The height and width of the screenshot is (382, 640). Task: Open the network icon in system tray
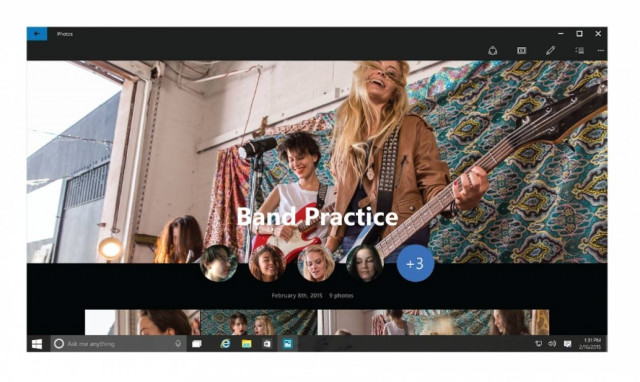click(539, 344)
